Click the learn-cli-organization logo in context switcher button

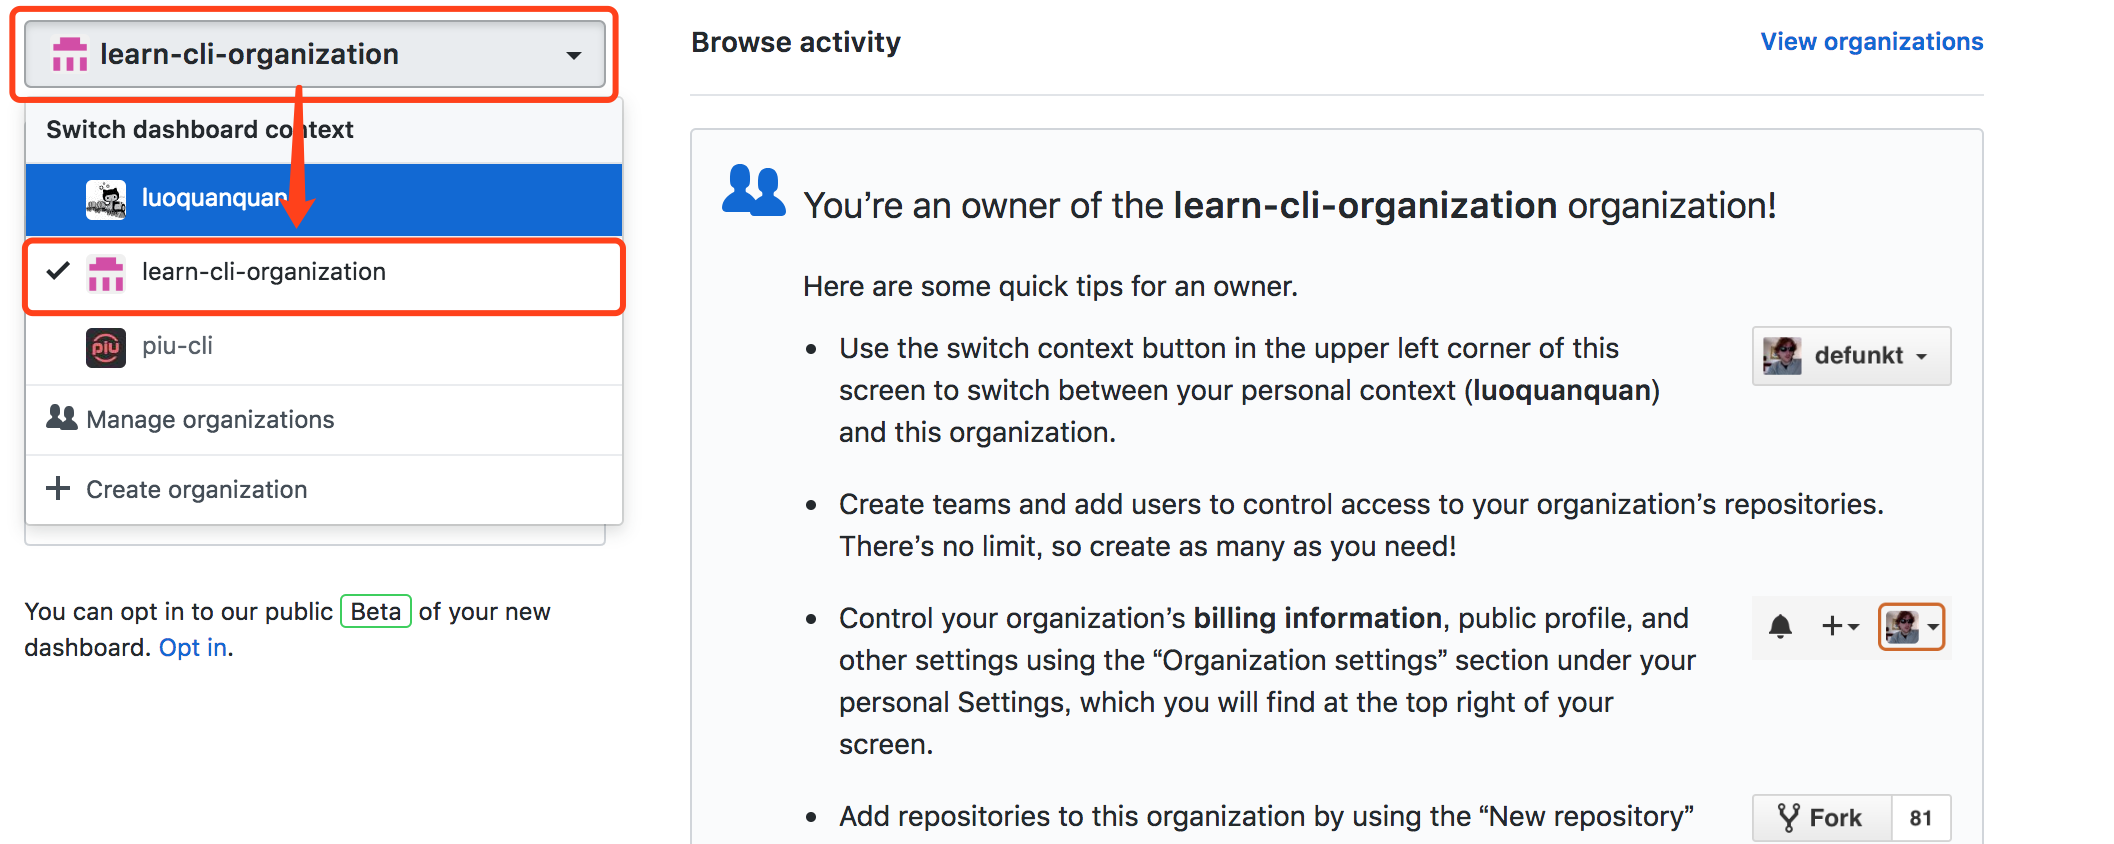70,55
